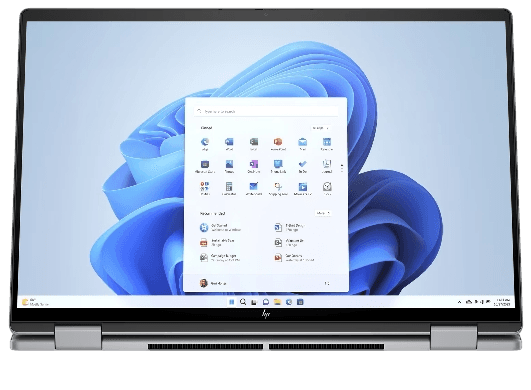This screenshot has width=531, height=390.
Task: Open Microsoft Store from the taskbar
Action: point(300,302)
